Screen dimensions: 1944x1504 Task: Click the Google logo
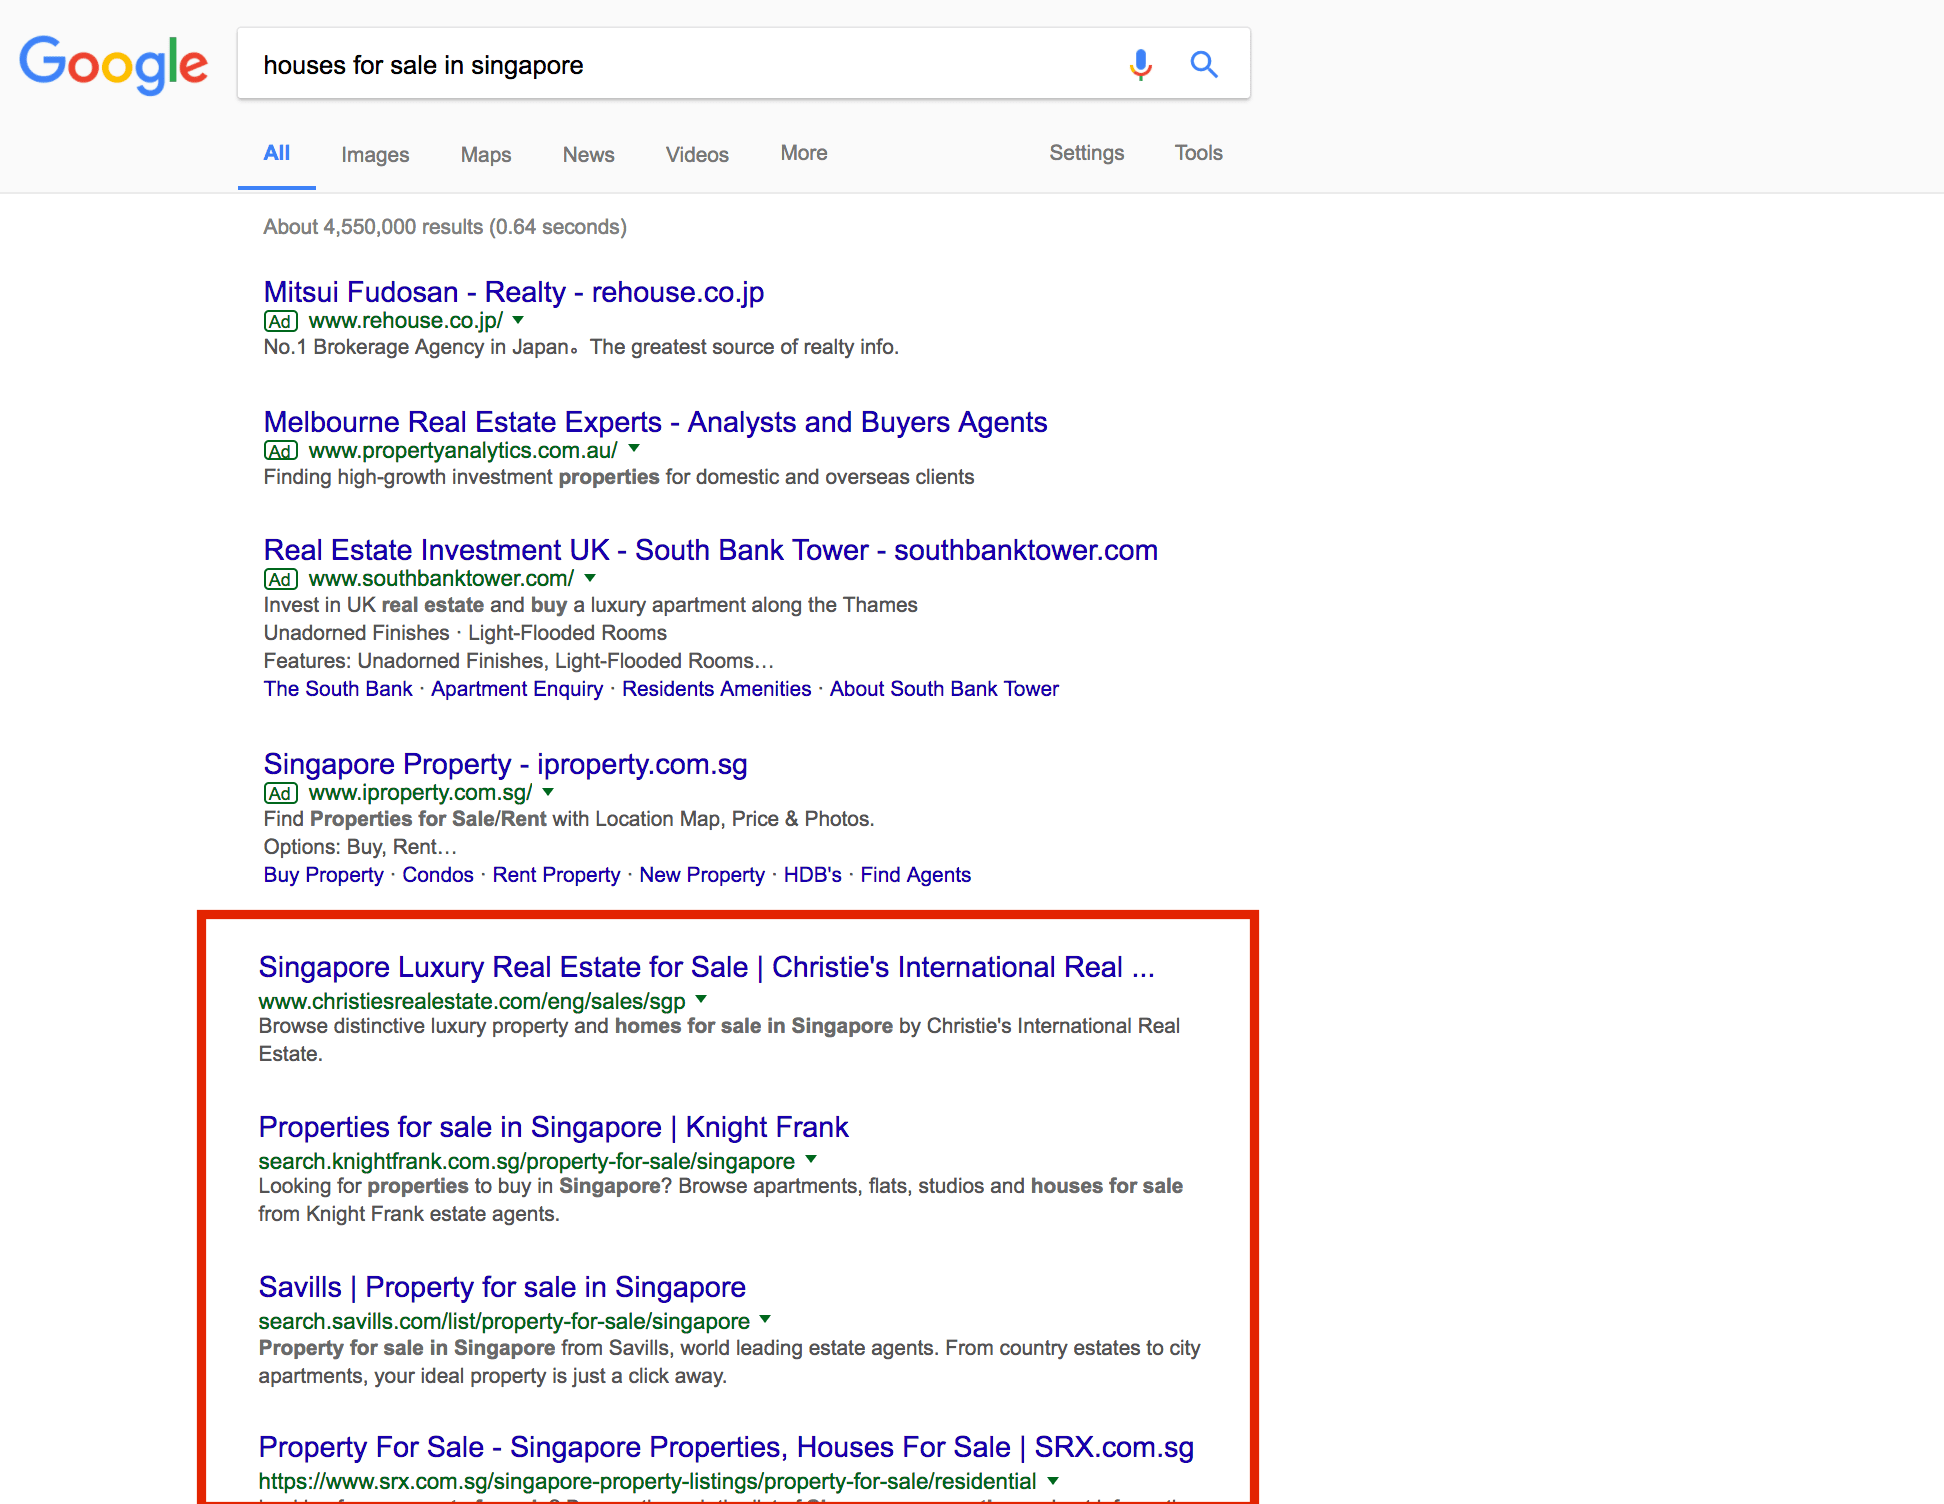pos(114,64)
